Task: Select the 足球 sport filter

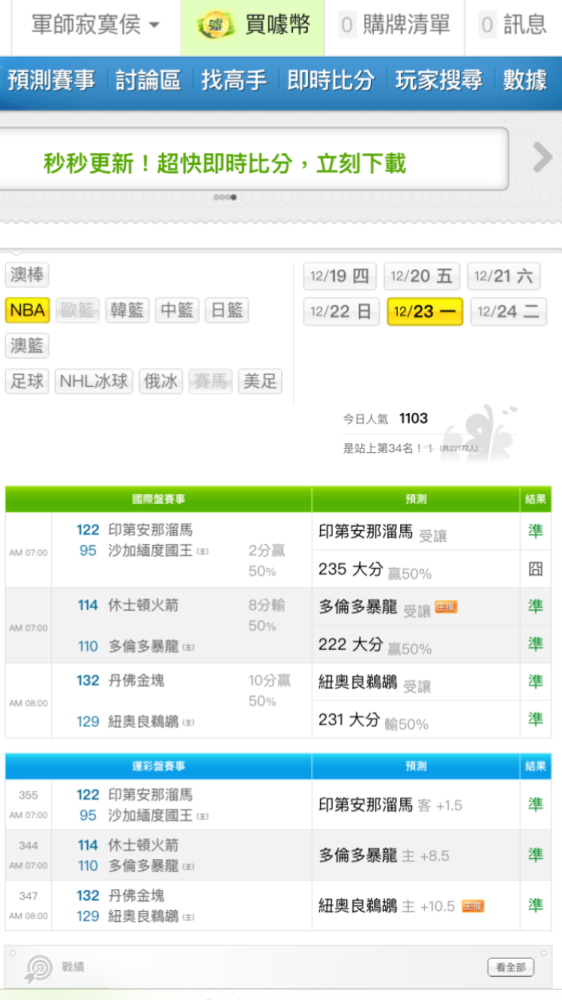Action: [27, 381]
